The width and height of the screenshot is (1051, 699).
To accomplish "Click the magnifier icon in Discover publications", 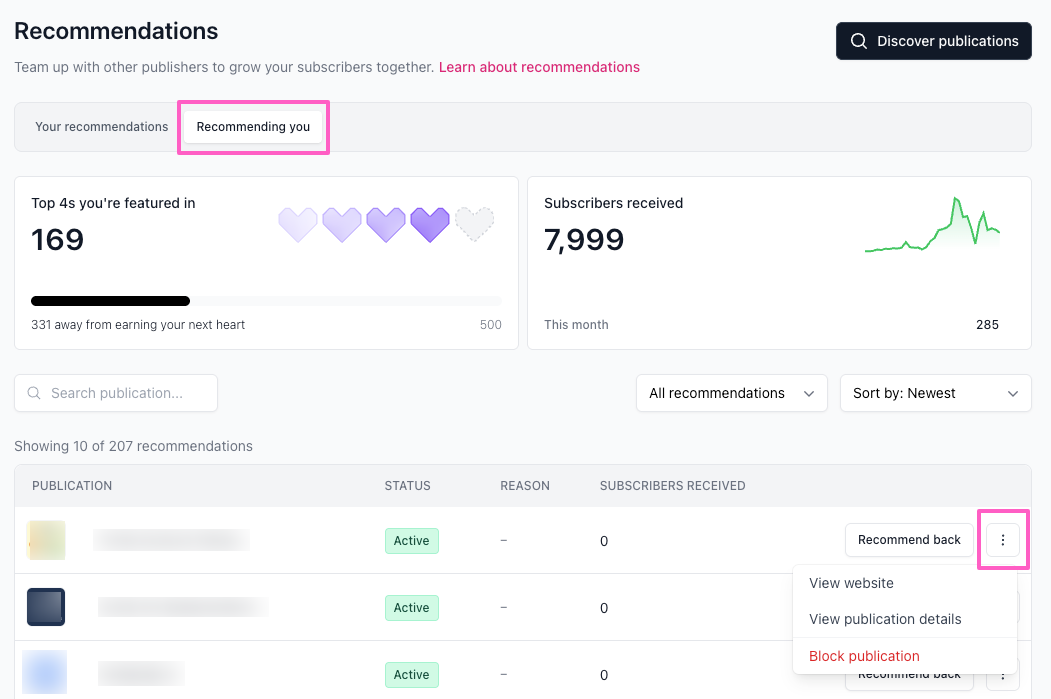I will [x=858, y=41].
